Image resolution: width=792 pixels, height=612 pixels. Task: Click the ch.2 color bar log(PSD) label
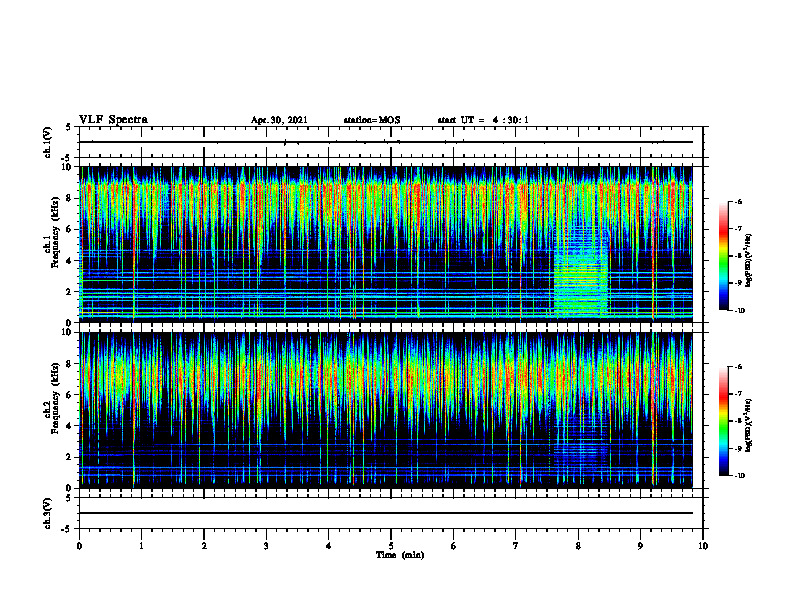[x=749, y=425]
